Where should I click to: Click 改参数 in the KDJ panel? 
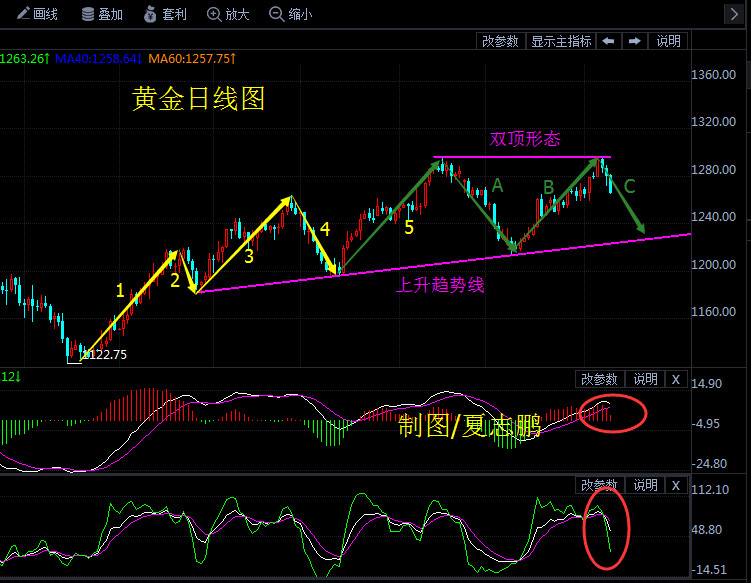click(599, 485)
